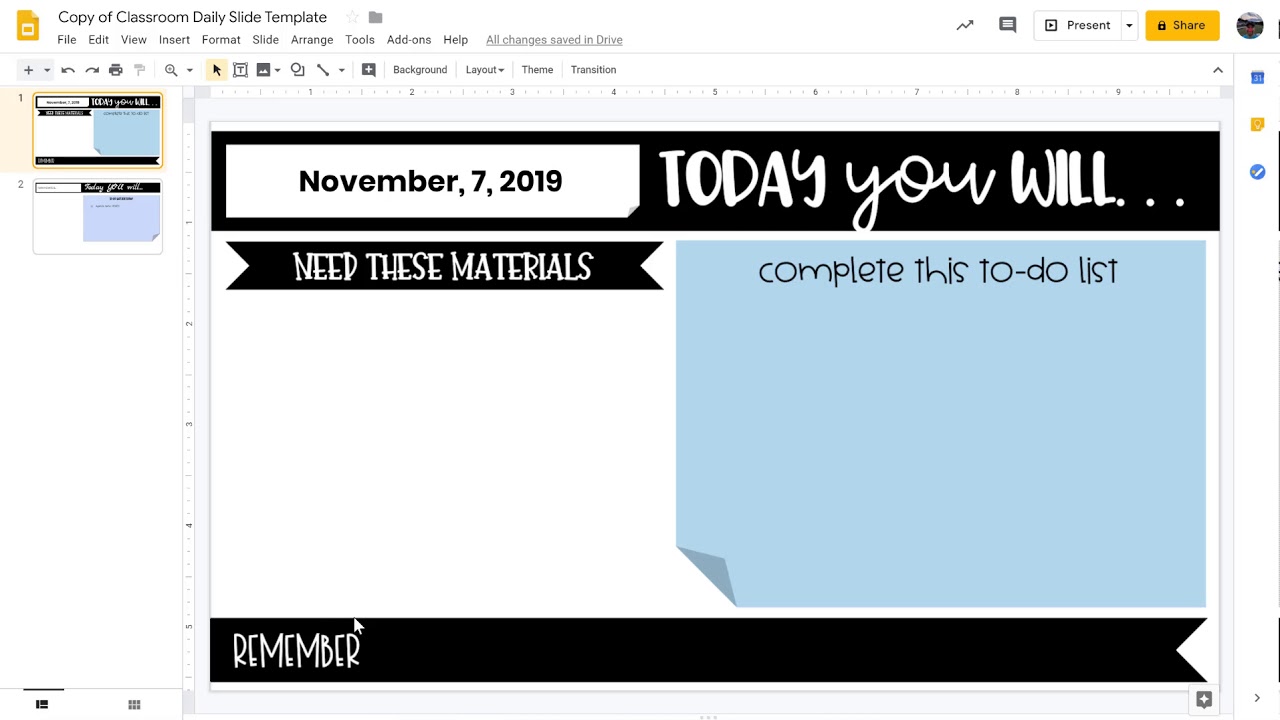Select slide 1 thumbnail
The image size is (1280, 720).
point(97,130)
